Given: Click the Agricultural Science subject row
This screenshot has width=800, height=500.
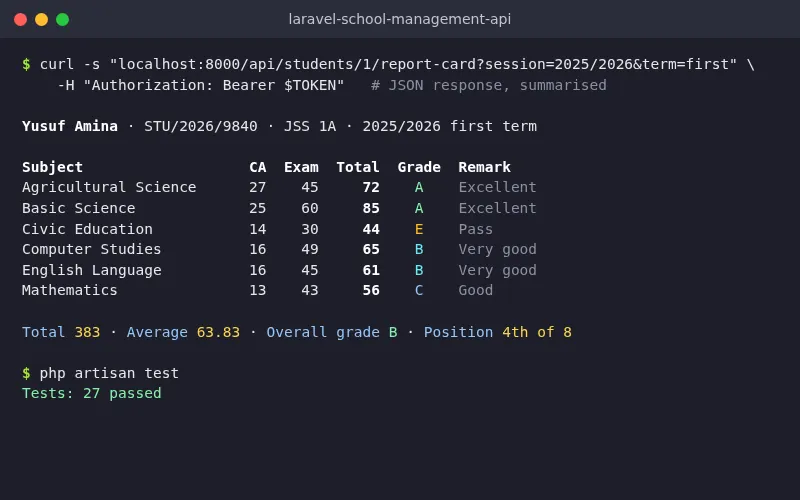Looking at the screenshot, I should point(279,187).
